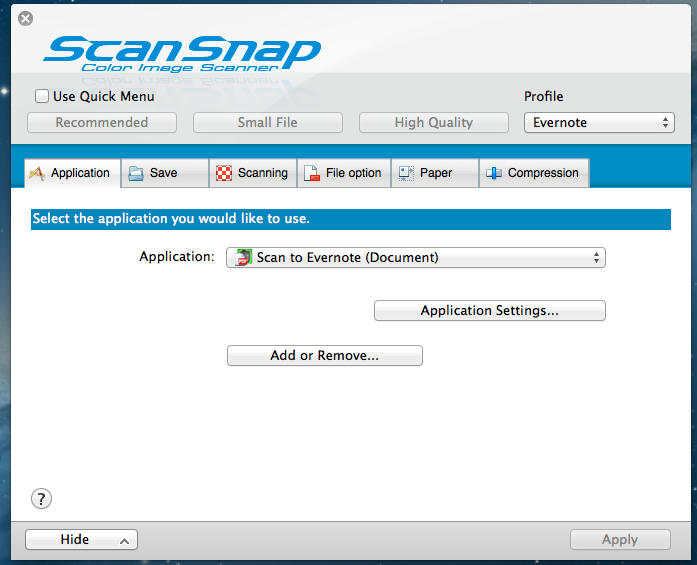The image size is (697, 565).
Task: Click the Application tab icon
Action: pyautogui.click(x=37, y=173)
